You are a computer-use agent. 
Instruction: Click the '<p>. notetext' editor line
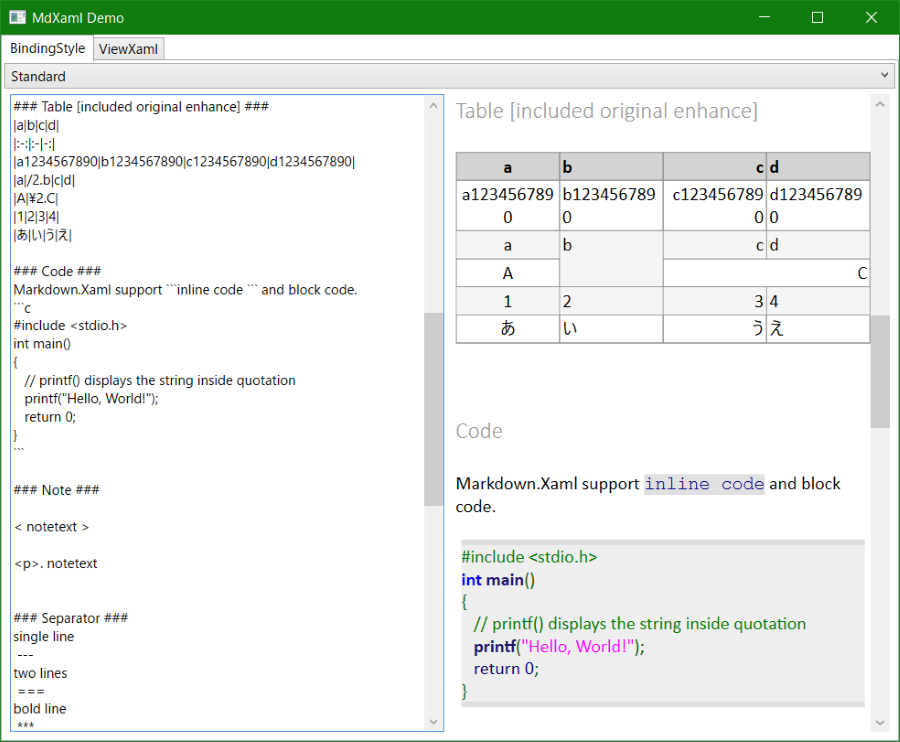tap(56, 564)
